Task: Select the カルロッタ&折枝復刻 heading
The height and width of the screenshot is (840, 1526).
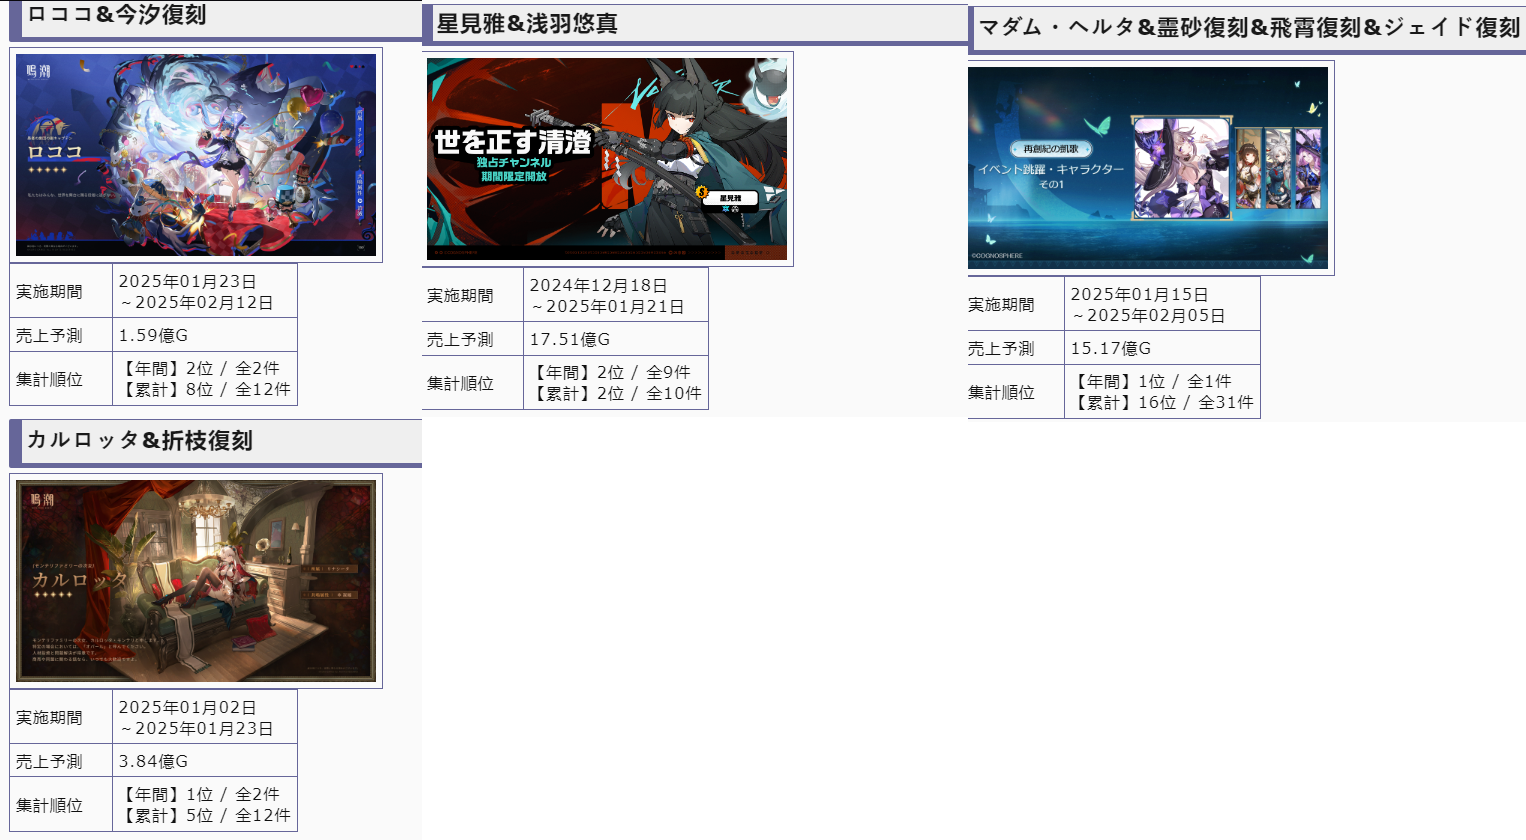Action: pos(140,441)
